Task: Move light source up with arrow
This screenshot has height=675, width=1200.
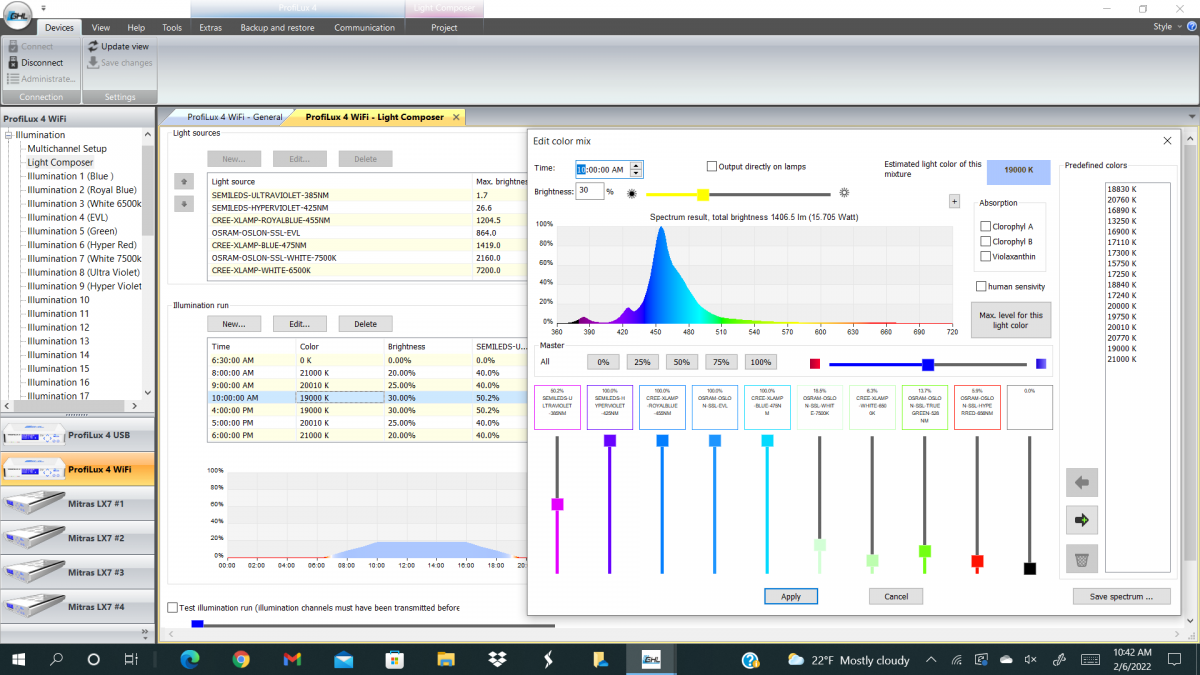Action: 182,181
